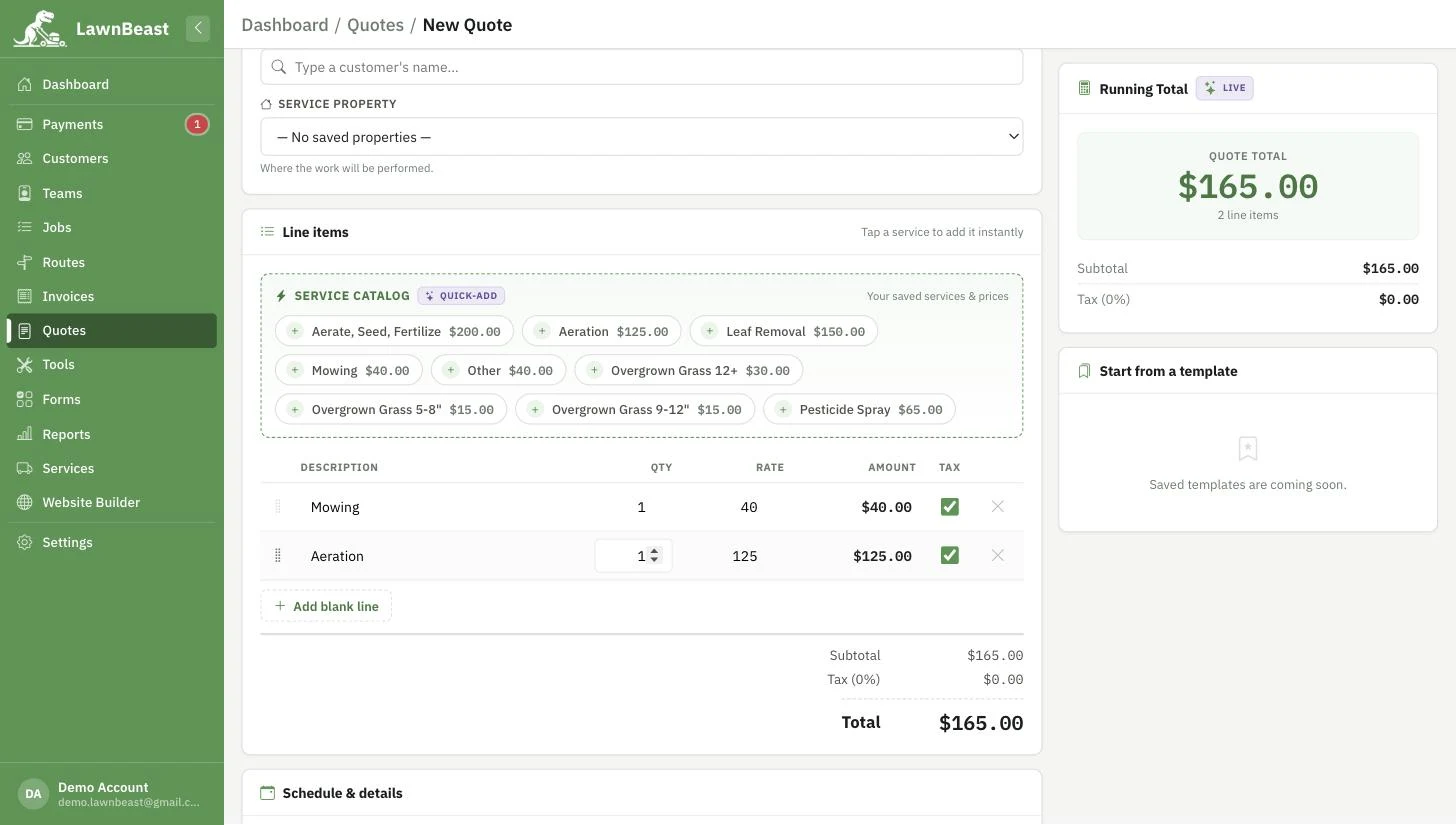Click the Aeration quantity stepper arrows
The height and width of the screenshot is (825, 1456).
click(655, 555)
